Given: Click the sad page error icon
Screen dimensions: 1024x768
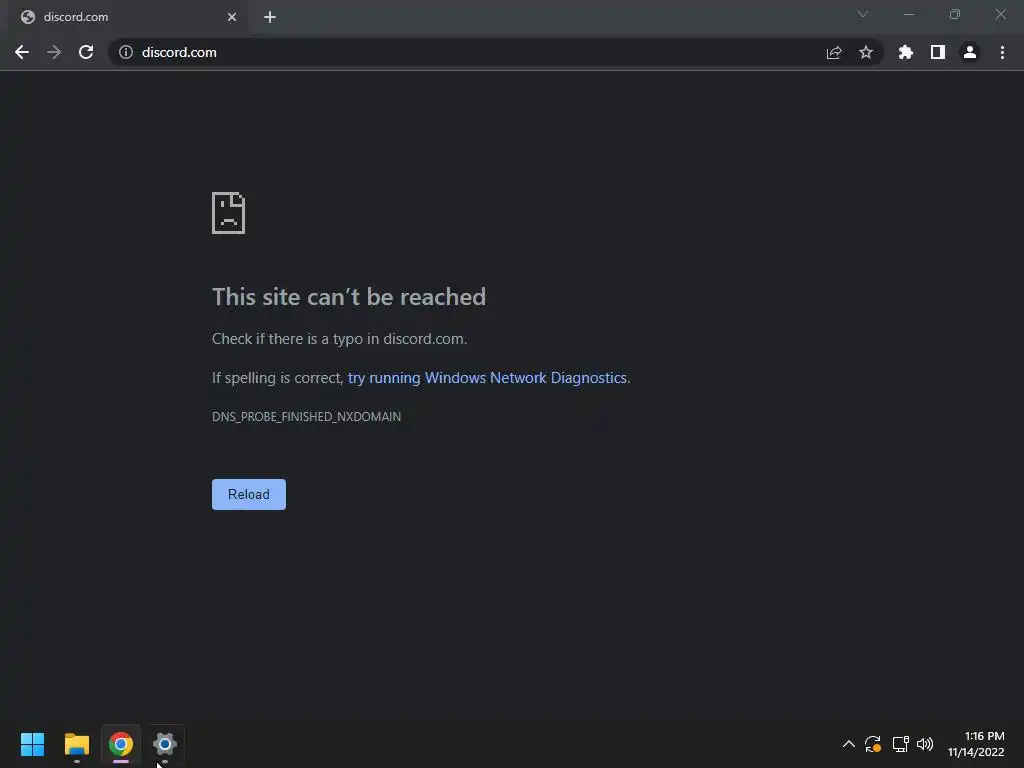Looking at the screenshot, I should click(229, 213).
